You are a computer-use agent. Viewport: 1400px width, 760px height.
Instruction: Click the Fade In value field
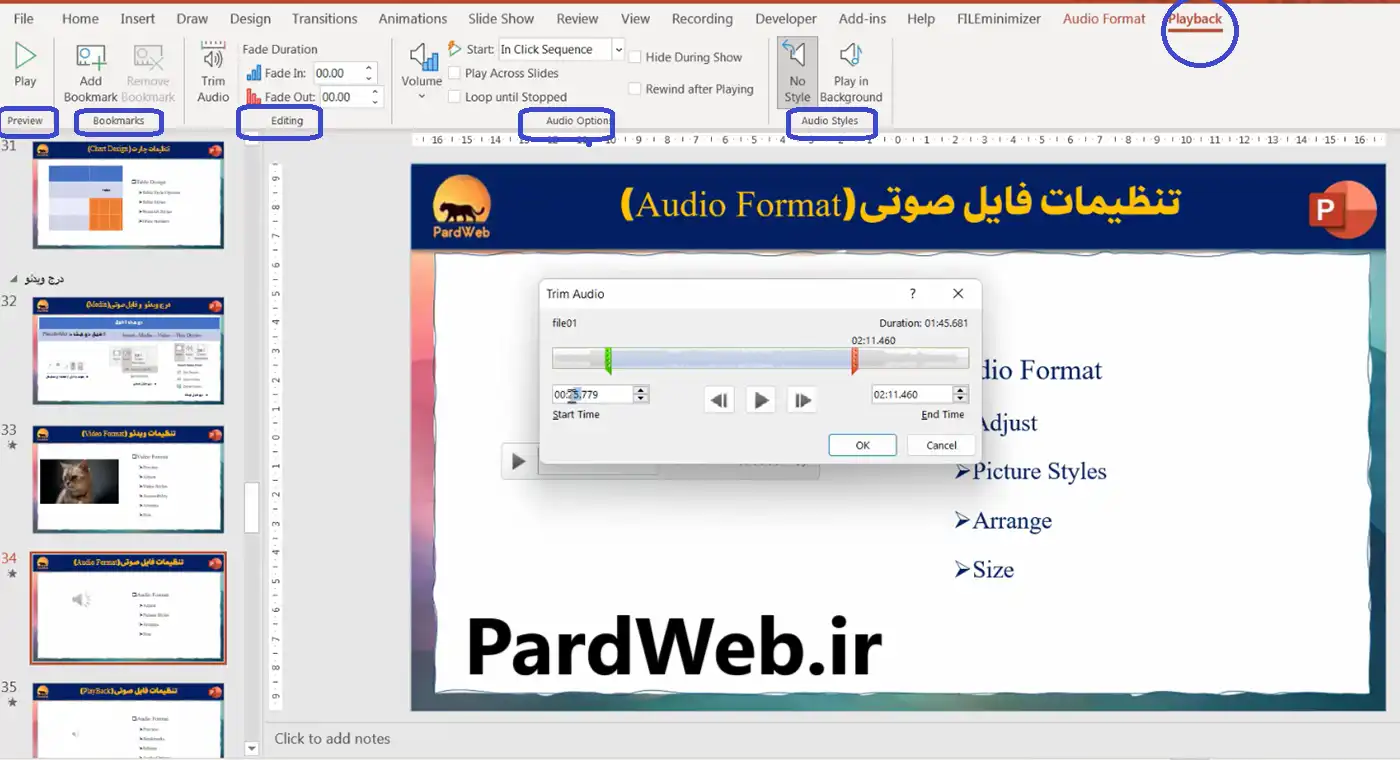tap(338, 73)
